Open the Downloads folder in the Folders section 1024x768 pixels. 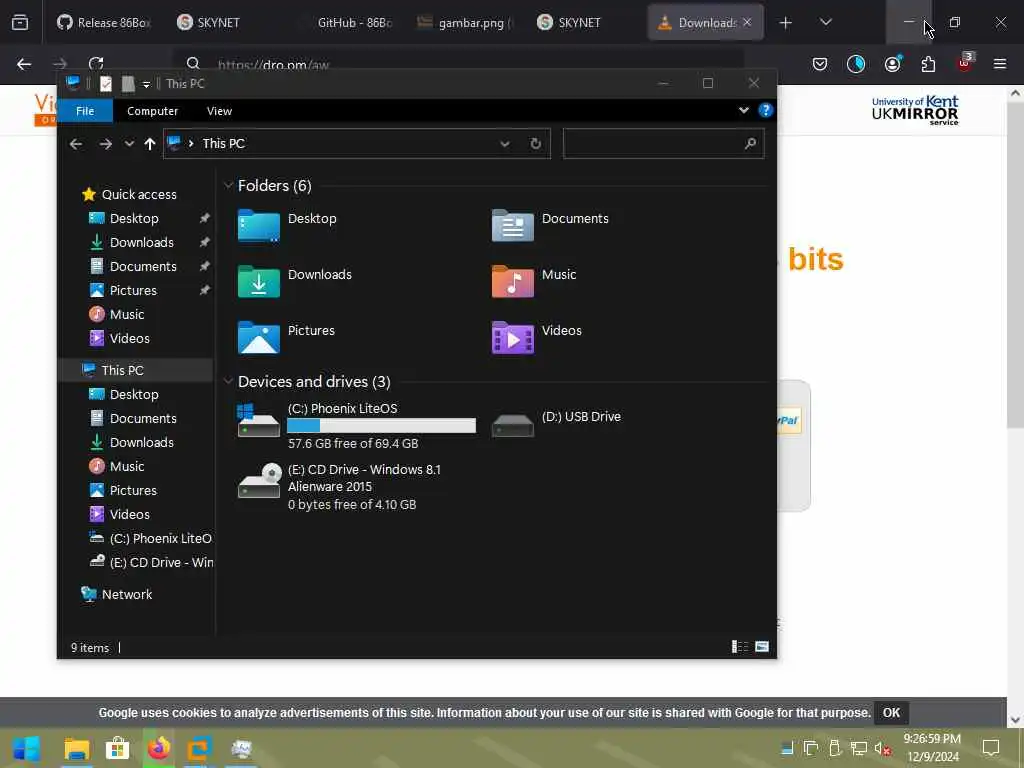295,281
